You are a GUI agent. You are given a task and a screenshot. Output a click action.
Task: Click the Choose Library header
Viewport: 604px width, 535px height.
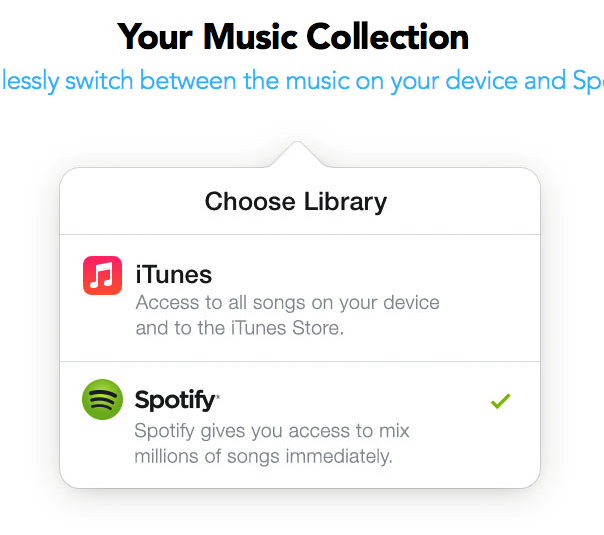pos(296,201)
